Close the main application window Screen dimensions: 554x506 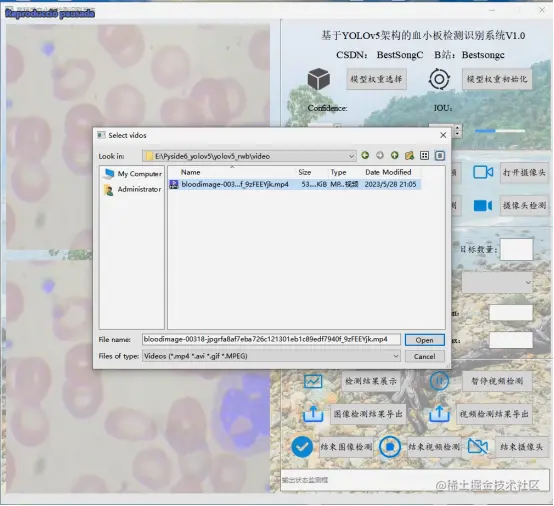tap(541, 10)
